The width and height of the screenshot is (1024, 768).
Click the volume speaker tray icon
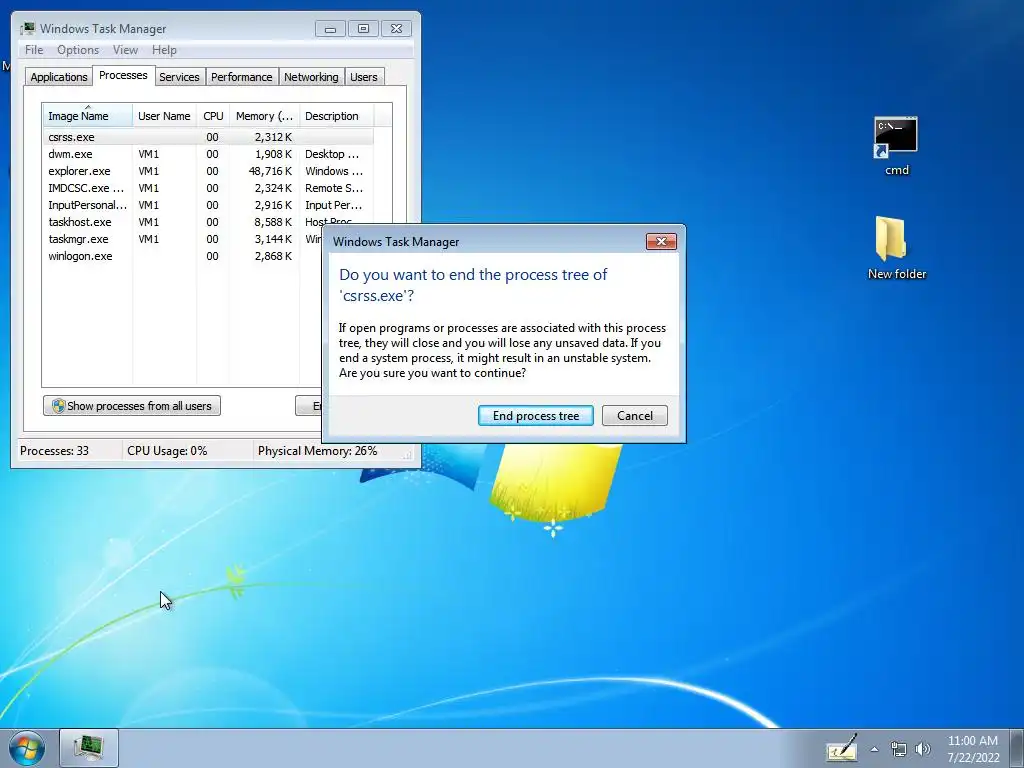(923, 749)
